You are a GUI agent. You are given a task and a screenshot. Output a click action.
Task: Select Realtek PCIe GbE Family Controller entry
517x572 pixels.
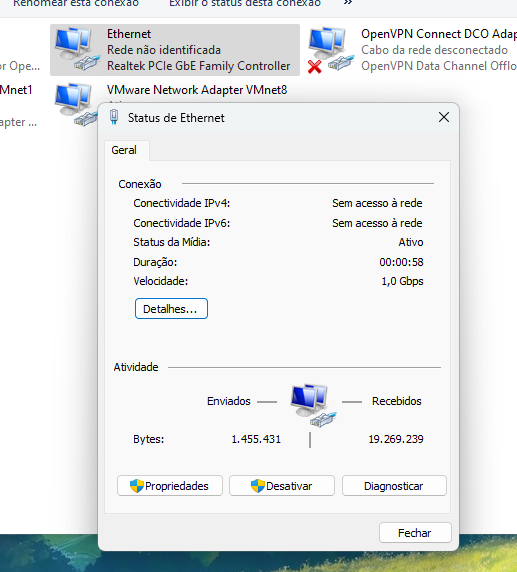[198, 66]
